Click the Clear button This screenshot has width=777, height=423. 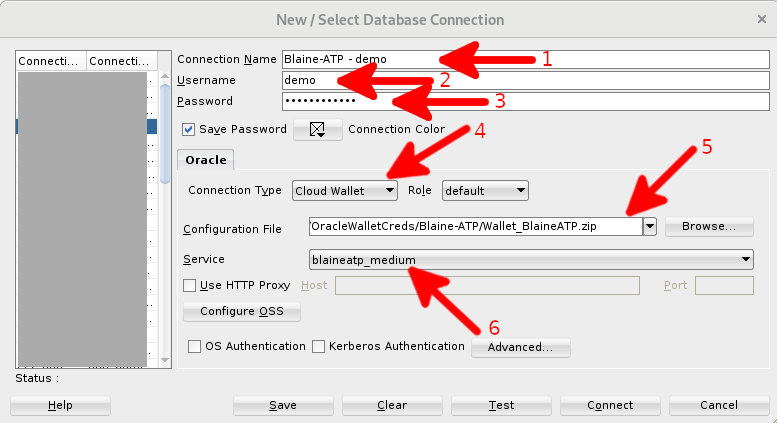(x=392, y=406)
